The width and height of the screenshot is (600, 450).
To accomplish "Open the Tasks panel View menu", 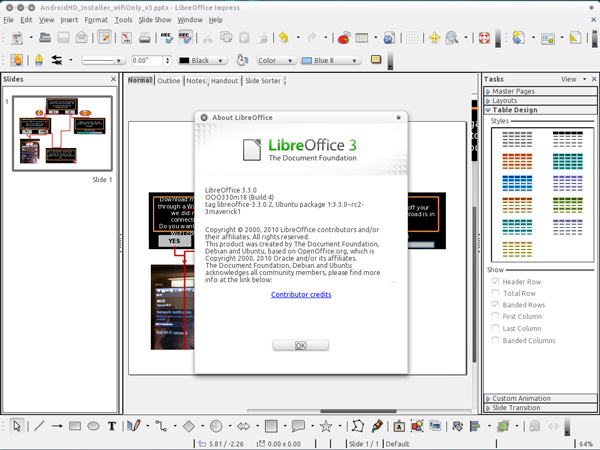I will [573, 79].
